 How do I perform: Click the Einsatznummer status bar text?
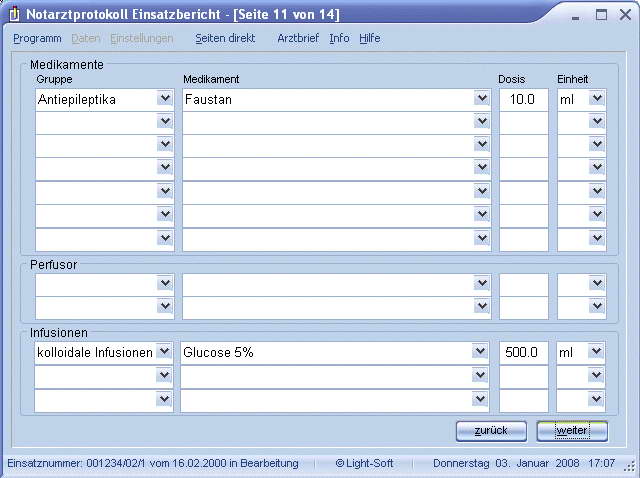(153, 463)
